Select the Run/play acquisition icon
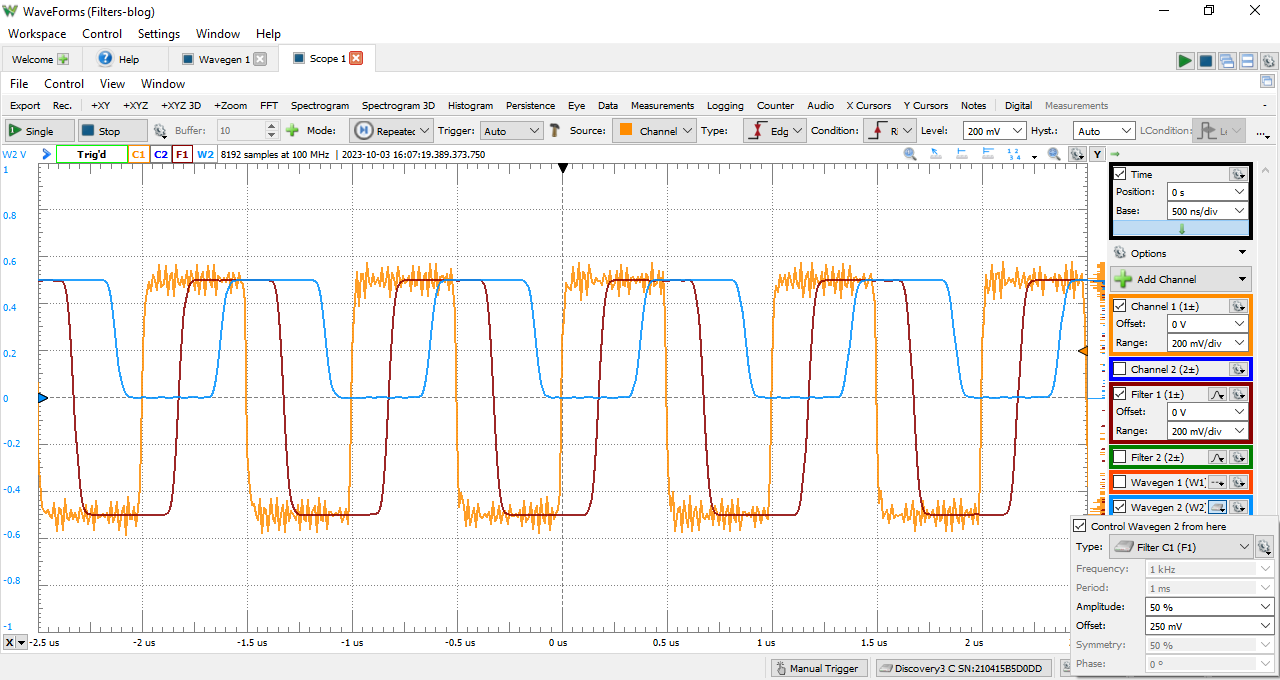This screenshot has height=680, width=1280. pos(1184,60)
